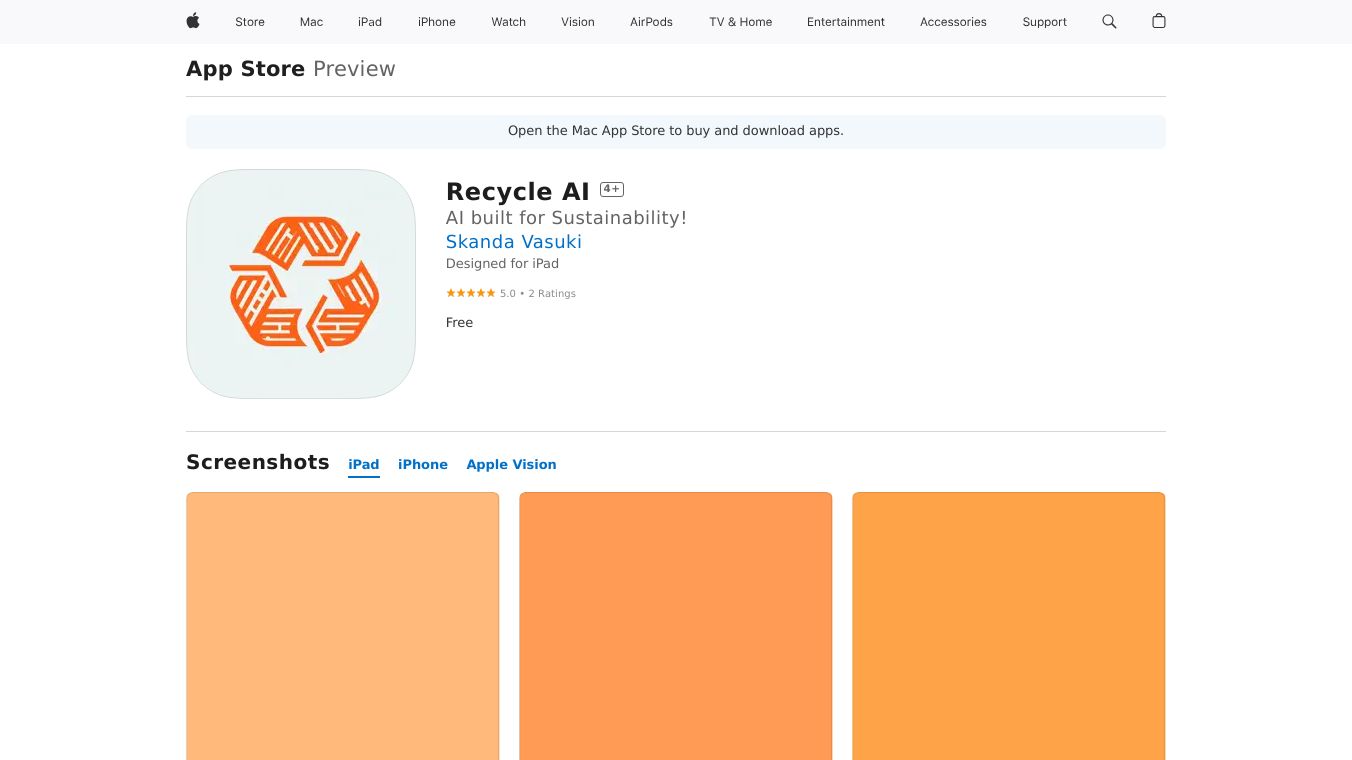This screenshot has height=760, width=1352.
Task: Open developer Skanda Vasuki's page
Action: (514, 241)
